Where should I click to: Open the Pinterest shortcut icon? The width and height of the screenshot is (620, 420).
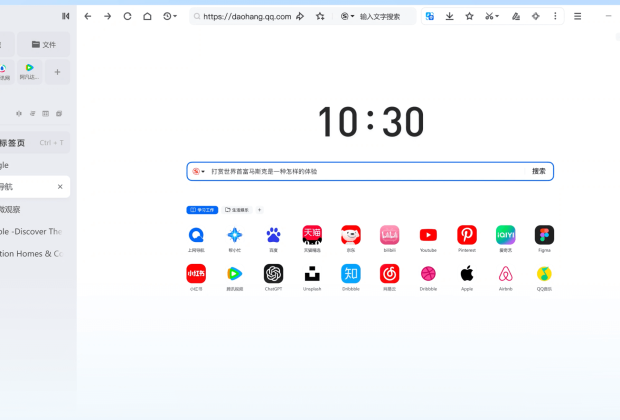[467, 235]
